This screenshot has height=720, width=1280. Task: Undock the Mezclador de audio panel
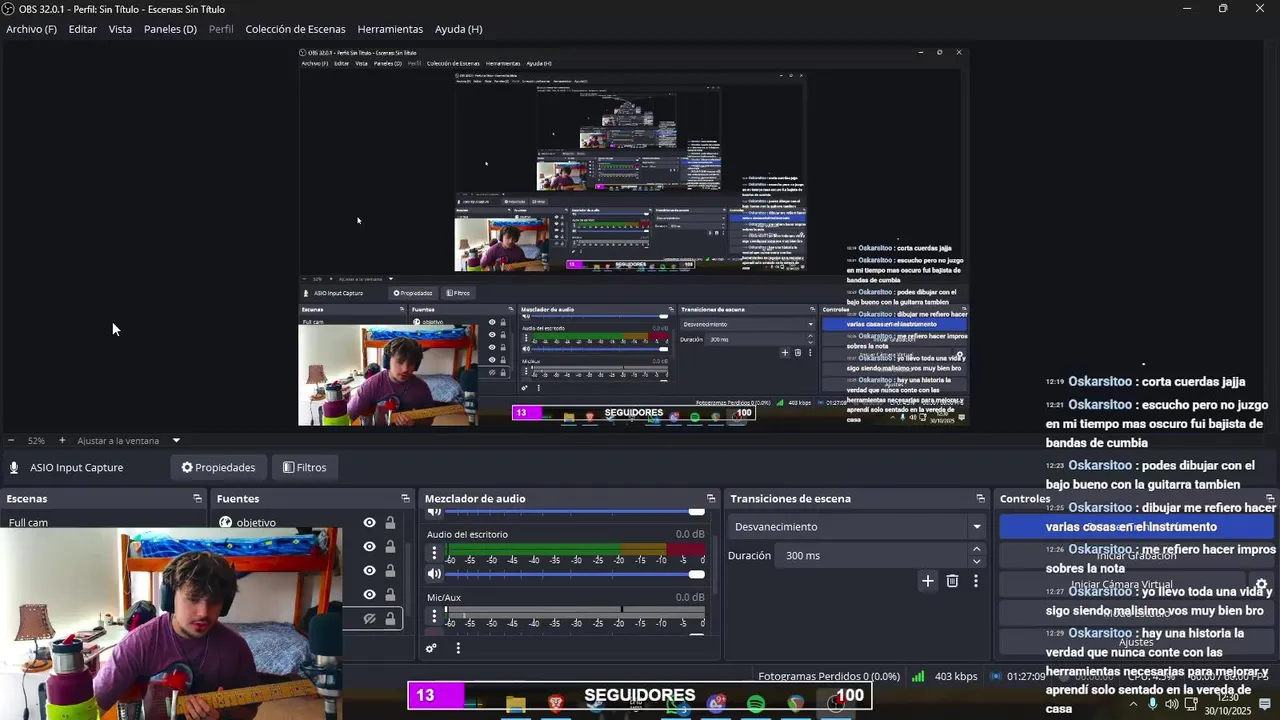coord(711,498)
